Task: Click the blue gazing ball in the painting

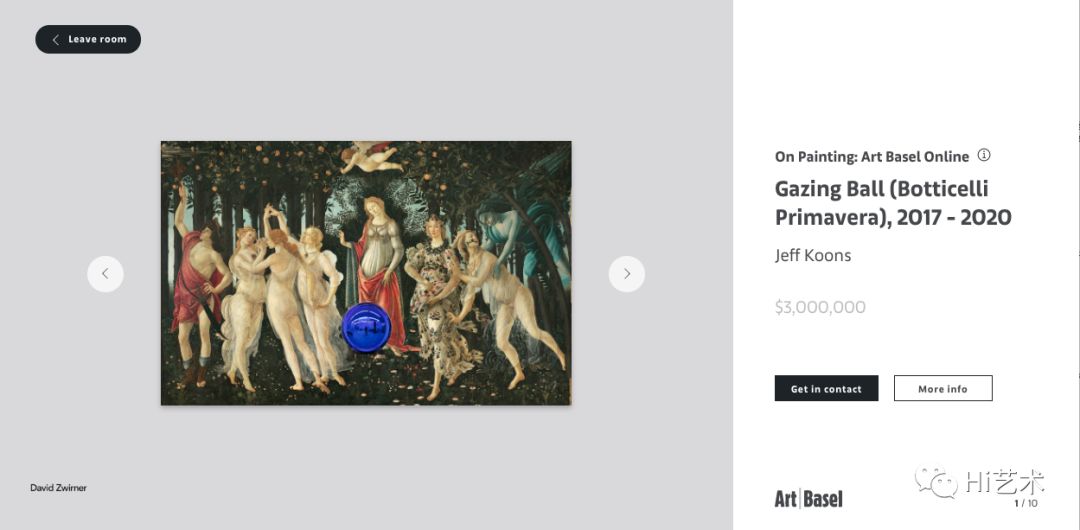Action: pos(366,327)
